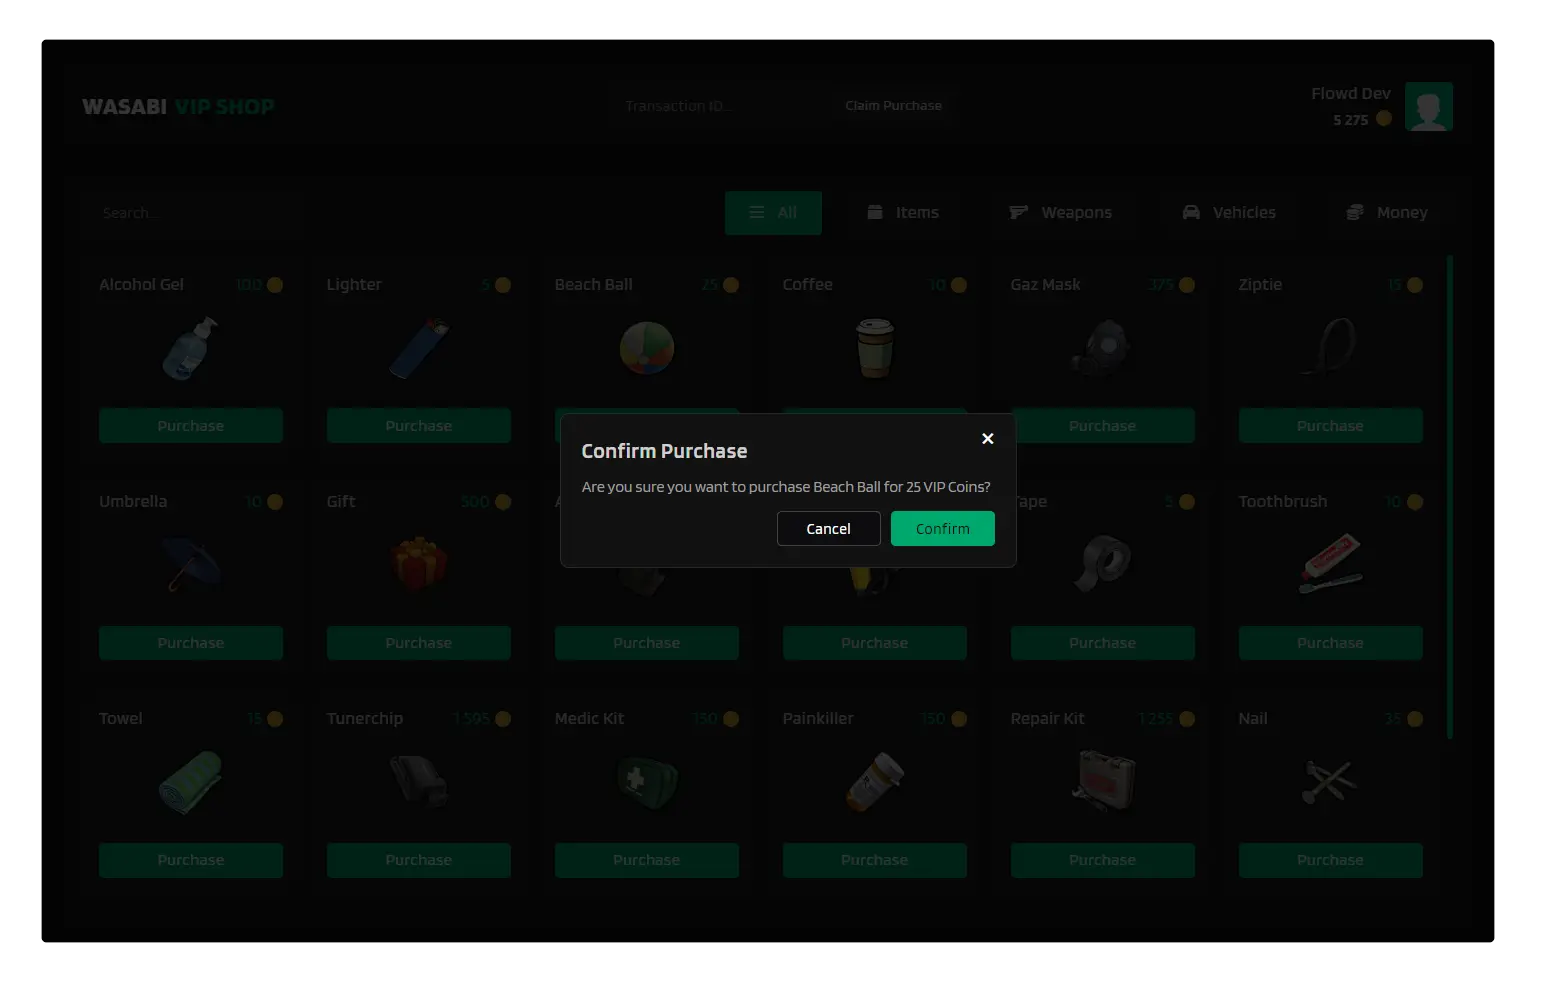Click the Search input field
This screenshot has height=982, width=1541.
click(x=190, y=212)
